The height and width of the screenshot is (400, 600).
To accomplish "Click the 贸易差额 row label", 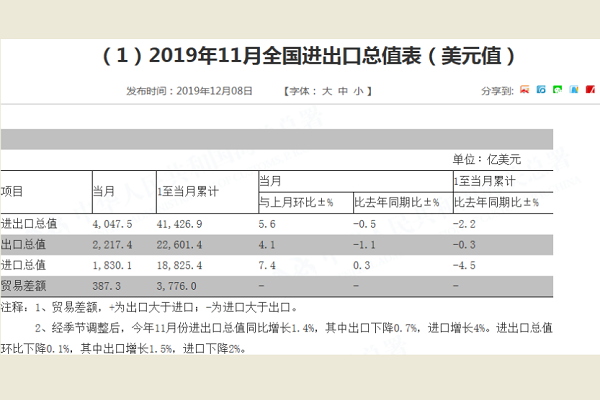I will [x=23, y=286].
